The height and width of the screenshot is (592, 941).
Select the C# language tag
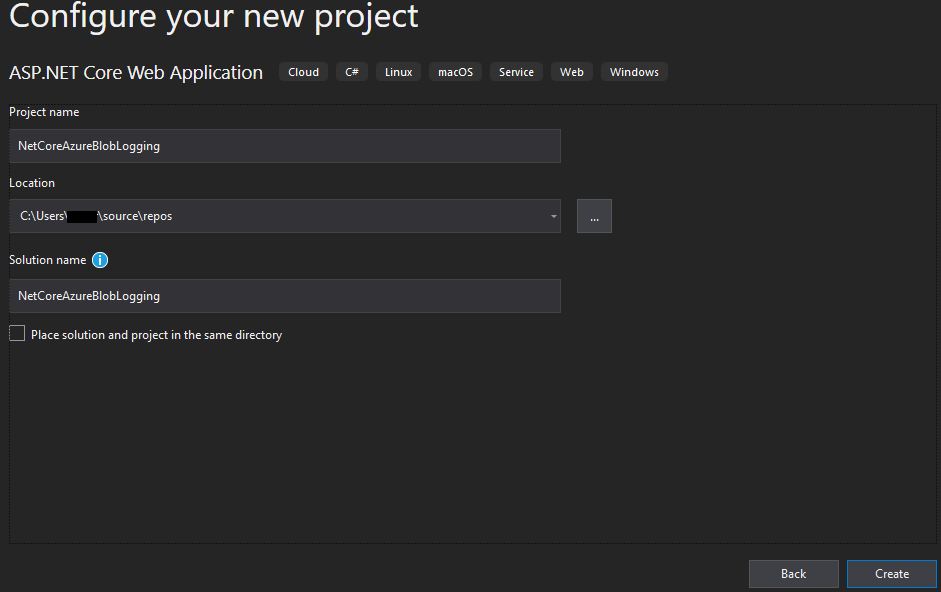(352, 72)
